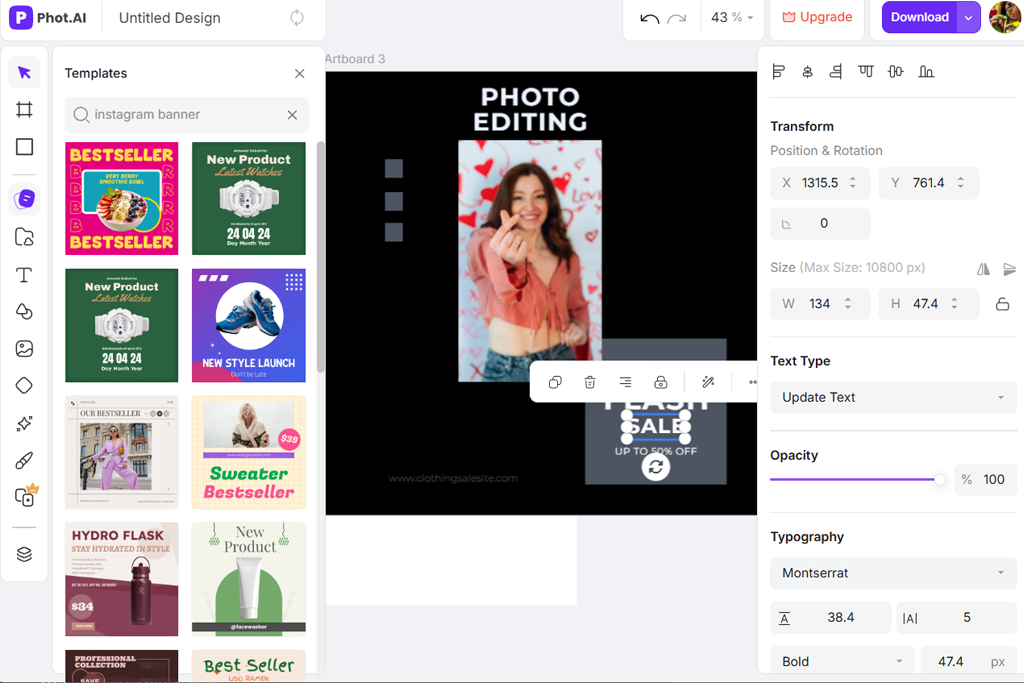Click the sync status icon beside title

[x=297, y=18]
